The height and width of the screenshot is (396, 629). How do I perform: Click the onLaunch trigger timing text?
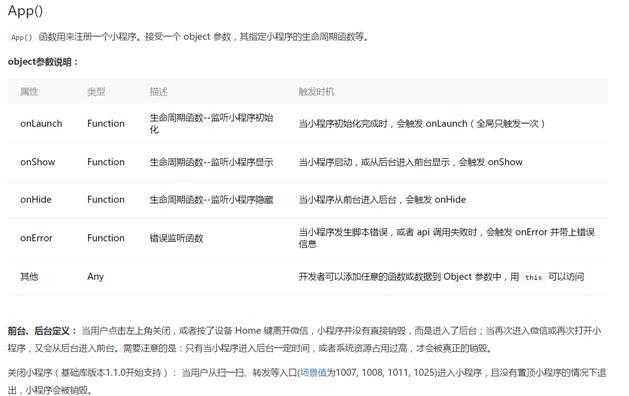pyautogui.click(x=422, y=124)
